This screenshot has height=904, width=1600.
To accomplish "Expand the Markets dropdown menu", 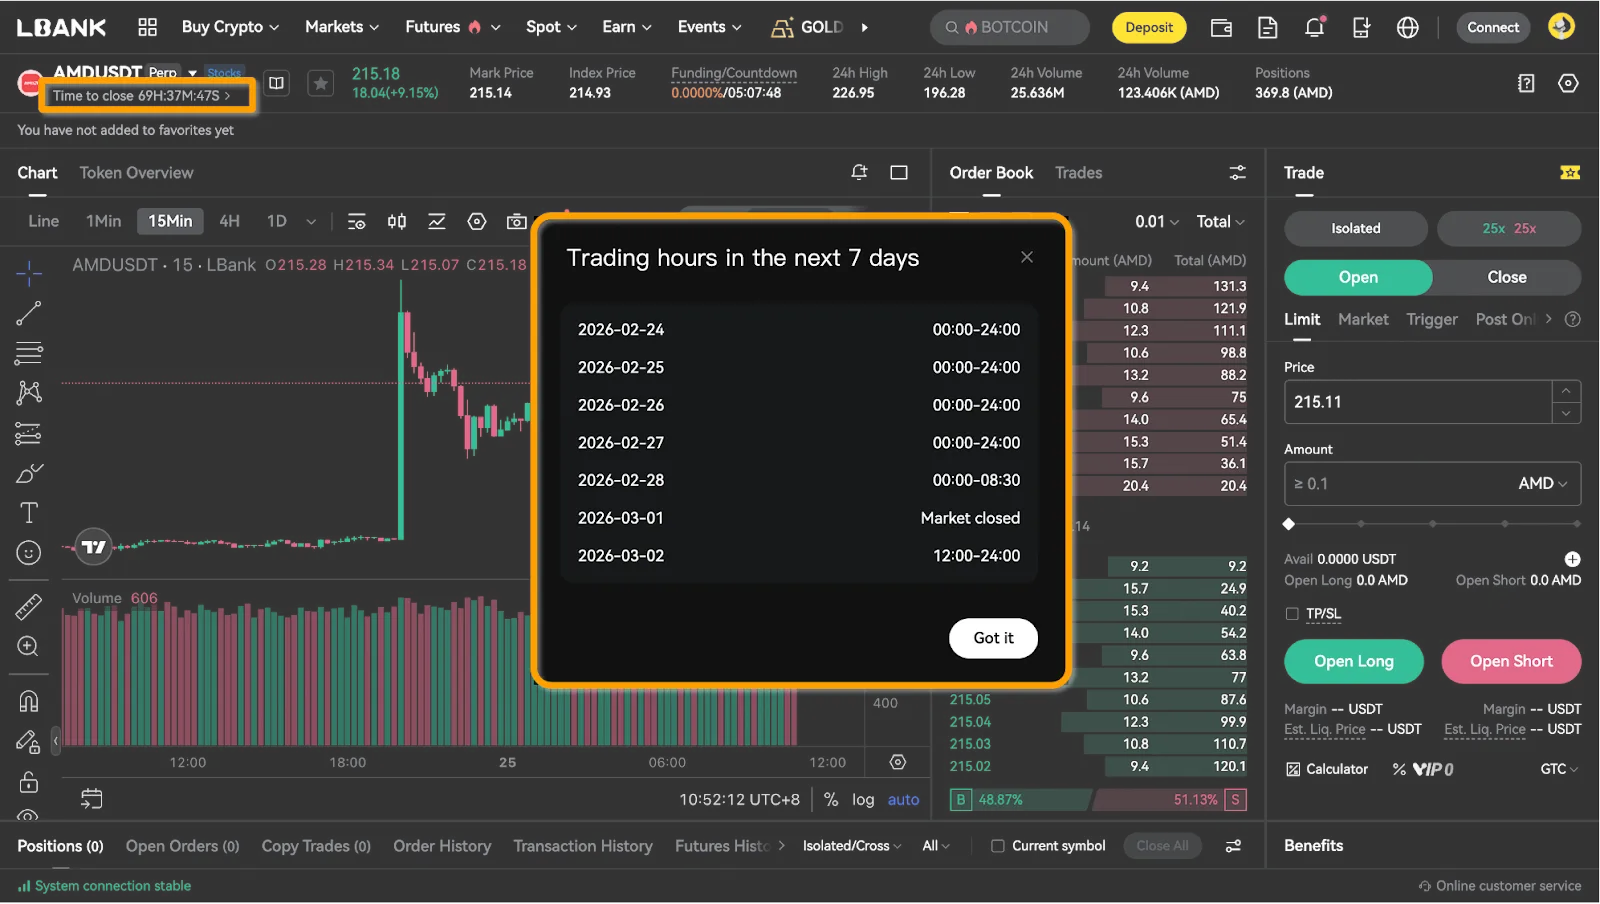I will click(342, 27).
